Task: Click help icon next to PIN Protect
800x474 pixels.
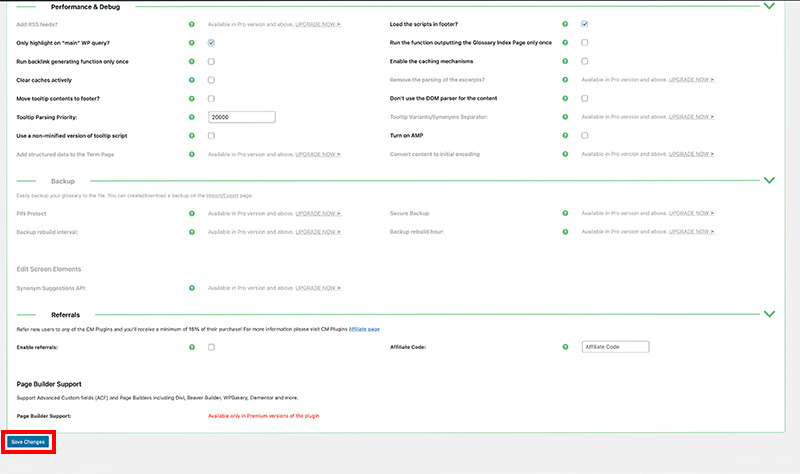Action: [192, 213]
